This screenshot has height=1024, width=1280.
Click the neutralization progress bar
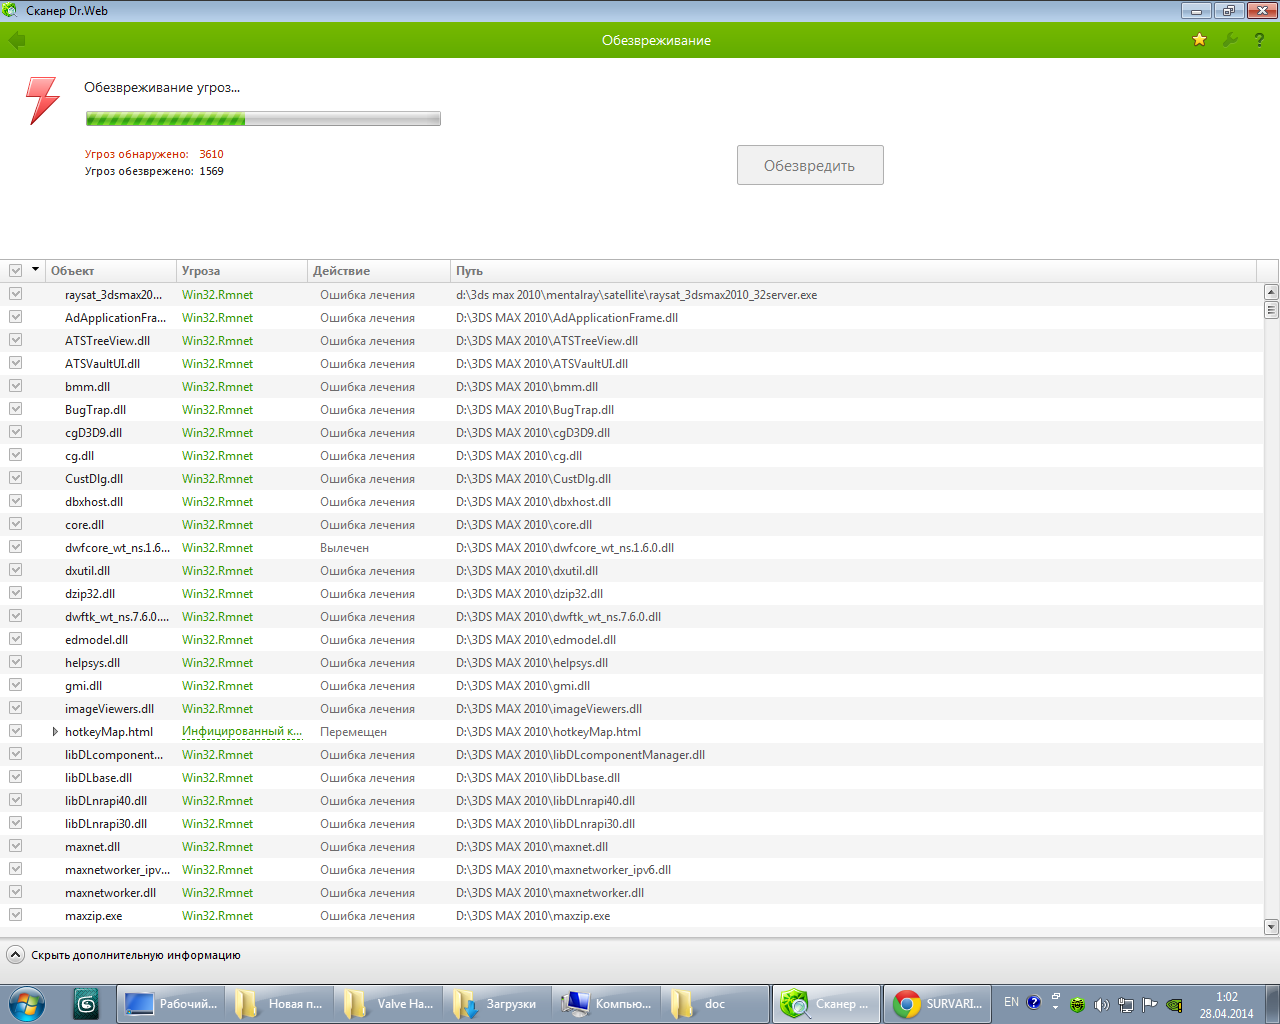point(263,119)
